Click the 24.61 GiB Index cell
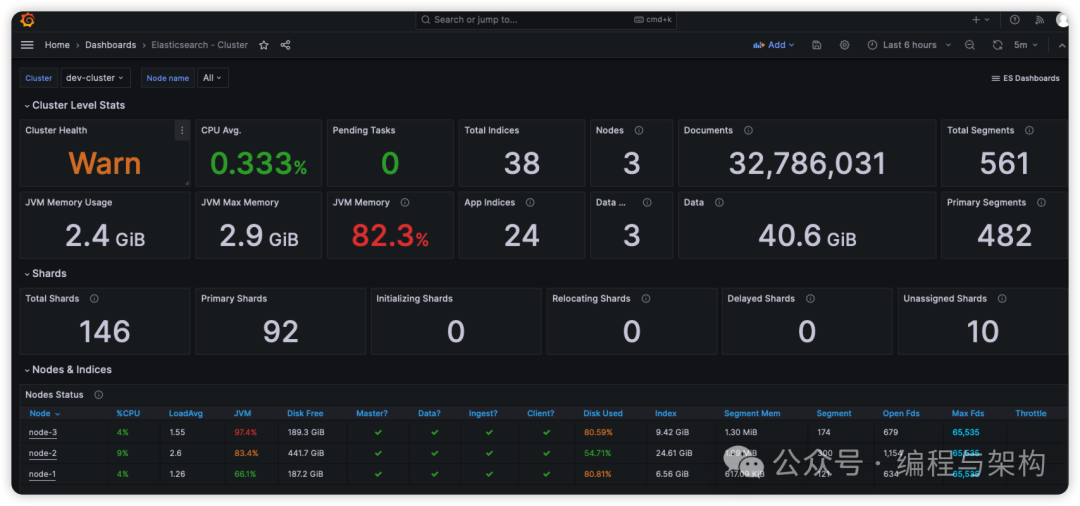This screenshot has width=1080, height=506. click(674, 453)
